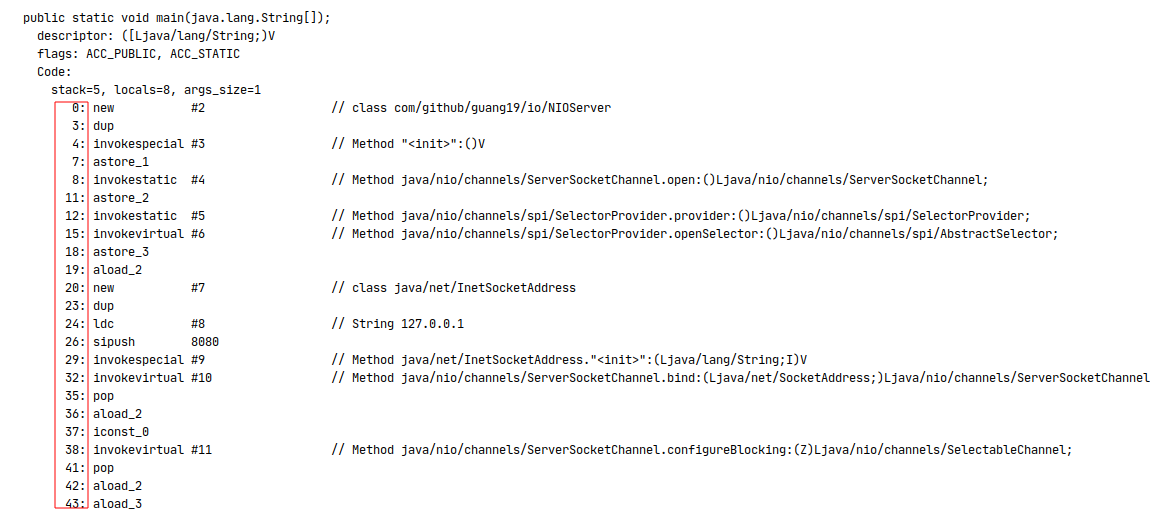Click sipush 8080 operand
Viewport: 1150px width, 511px height.
click(x=205, y=342)
